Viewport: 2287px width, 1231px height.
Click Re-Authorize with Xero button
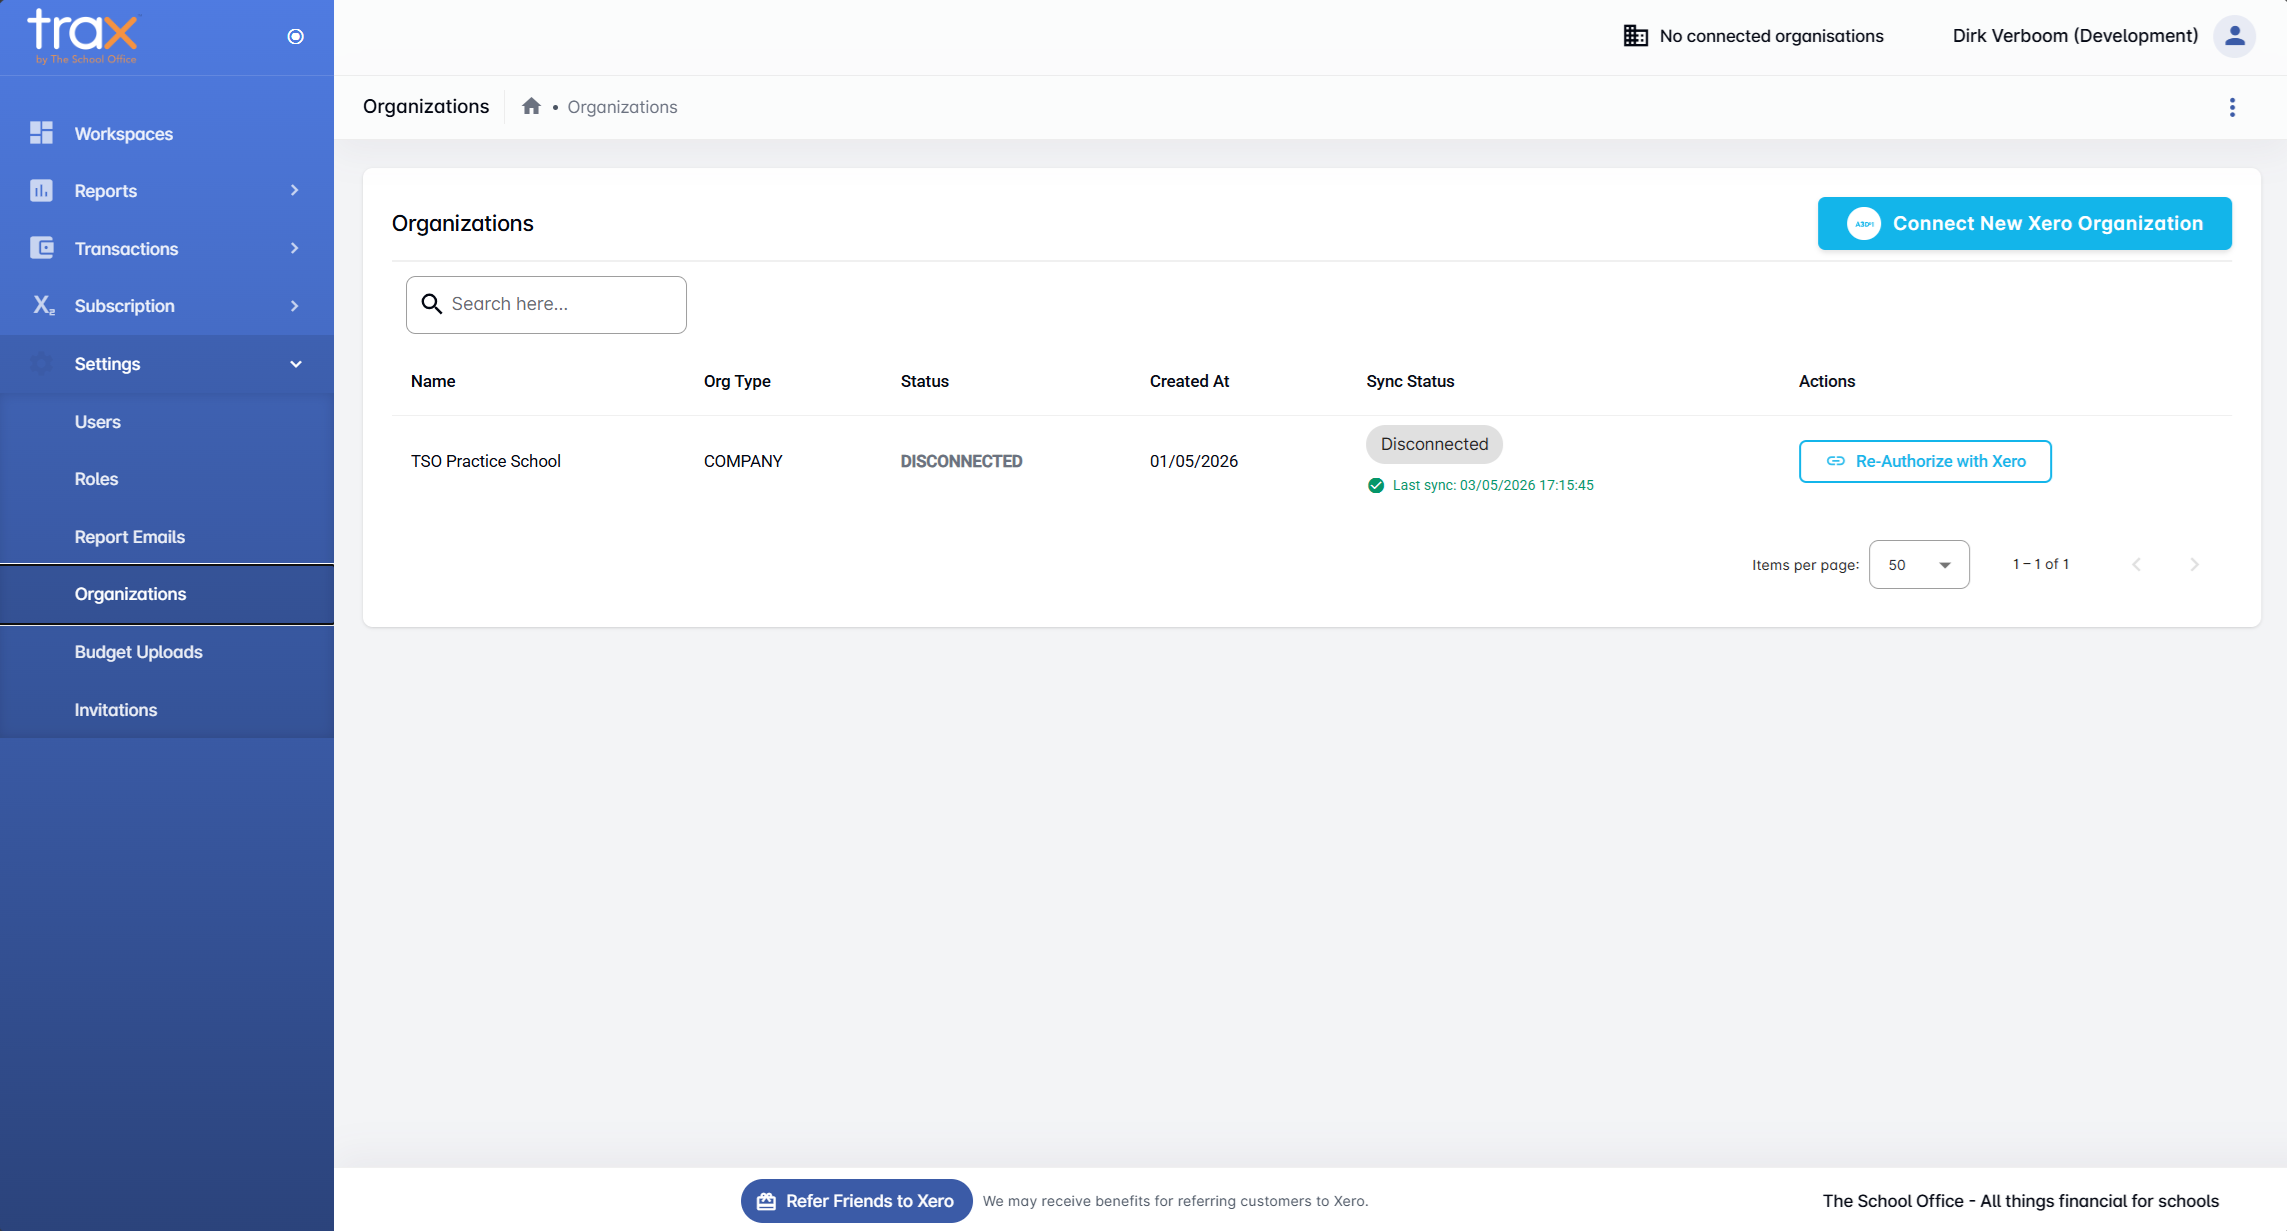(x=1925, y=461)
